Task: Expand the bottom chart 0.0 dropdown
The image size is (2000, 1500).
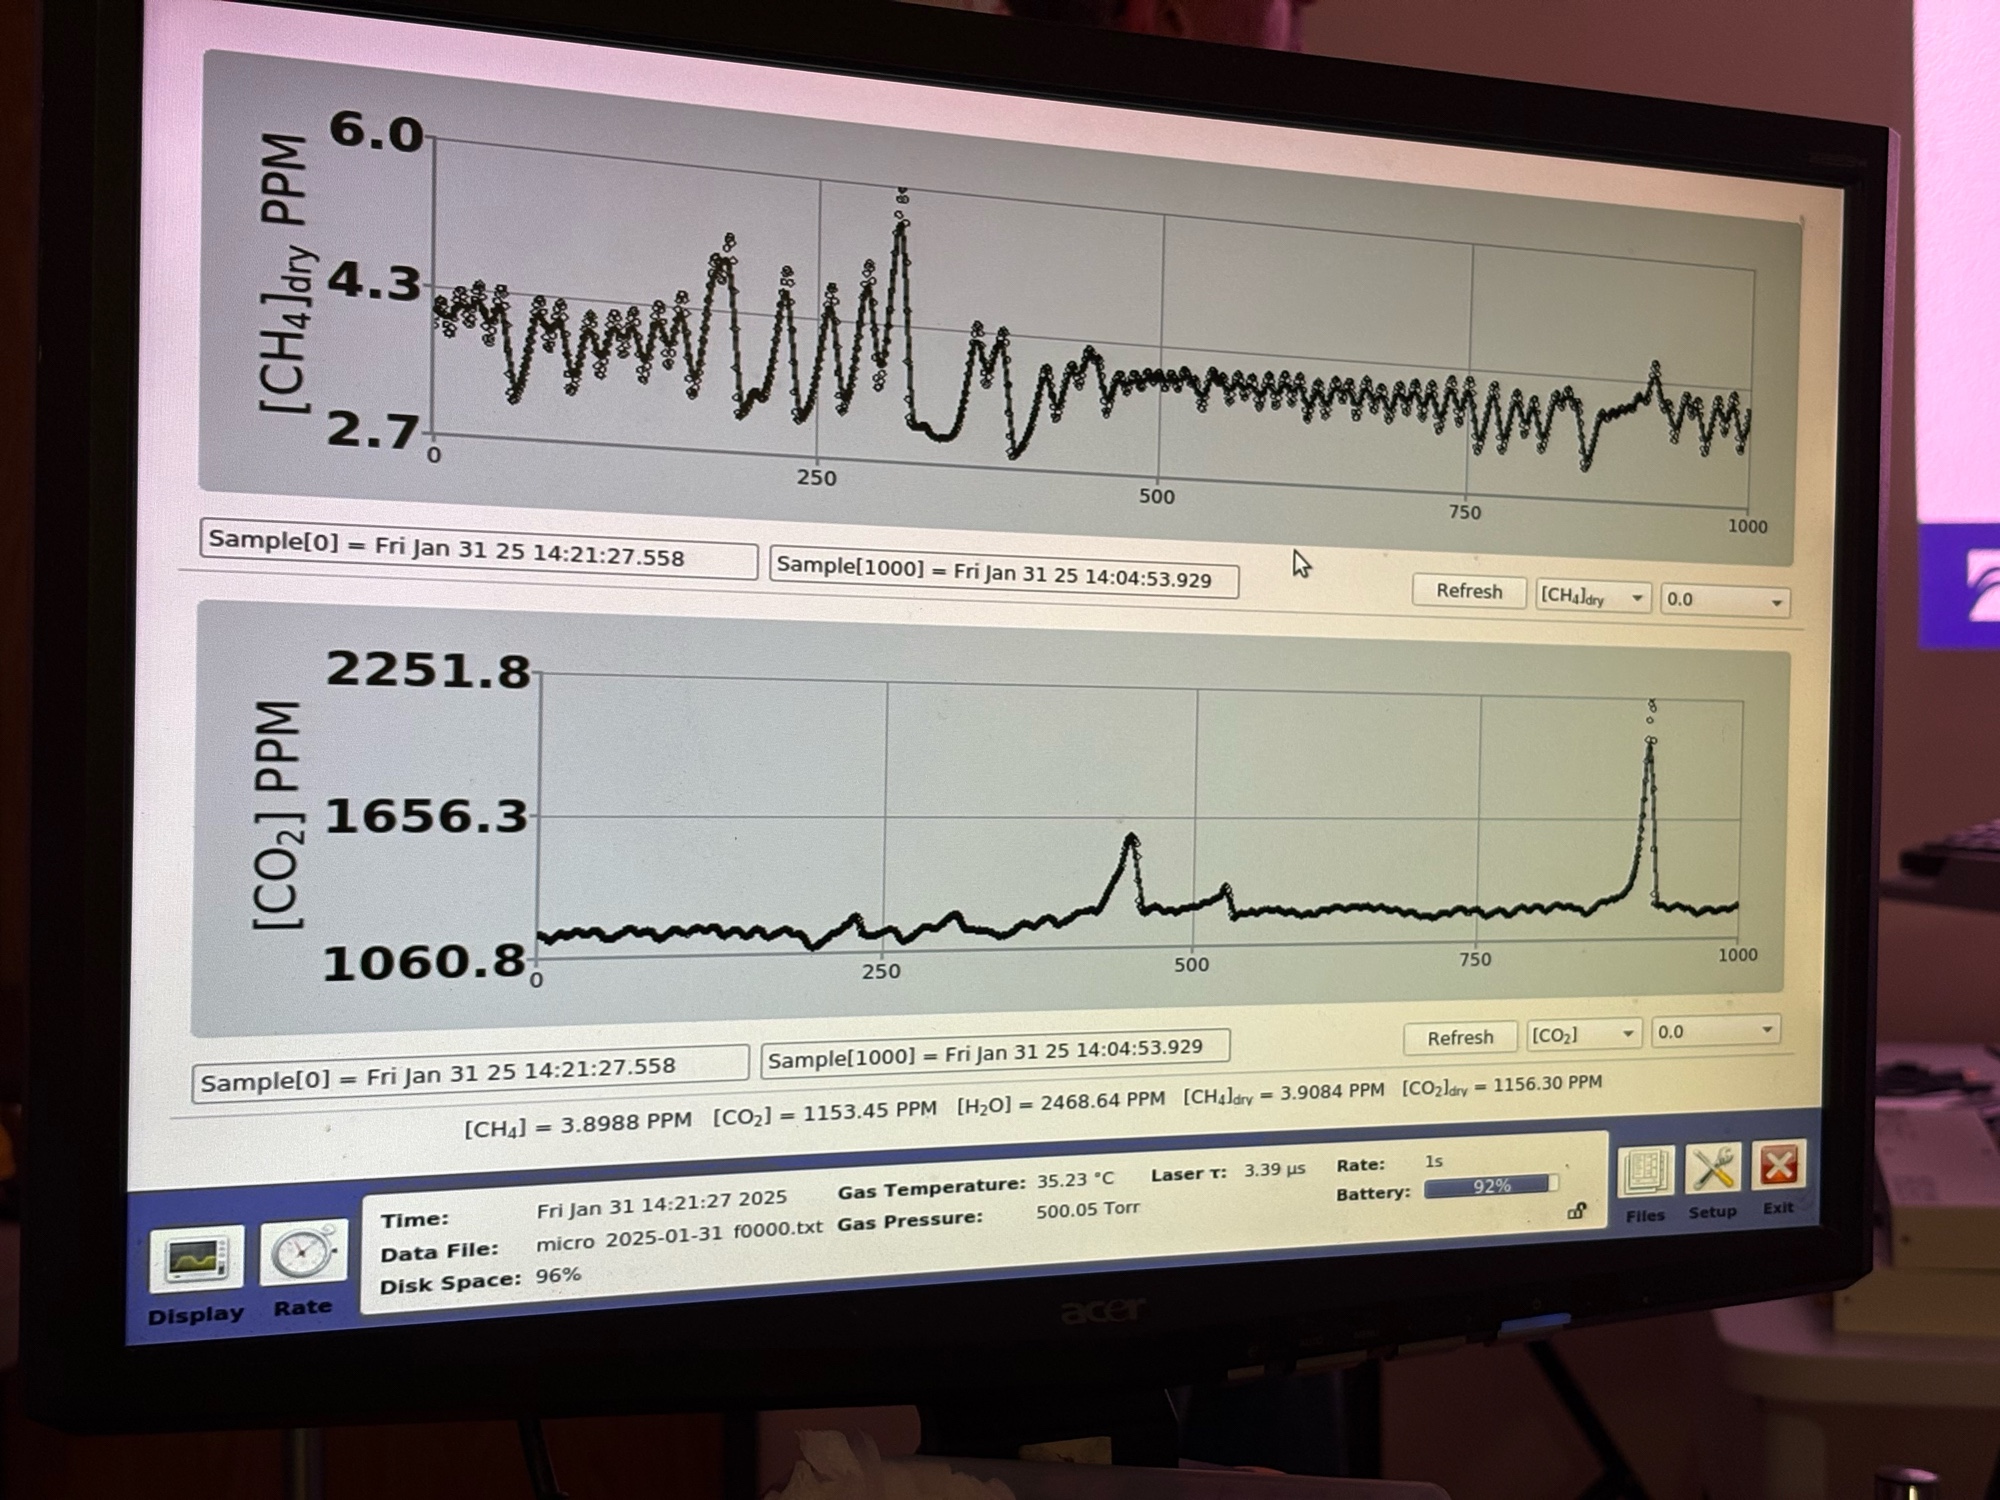Action: pos(1715,1031)
